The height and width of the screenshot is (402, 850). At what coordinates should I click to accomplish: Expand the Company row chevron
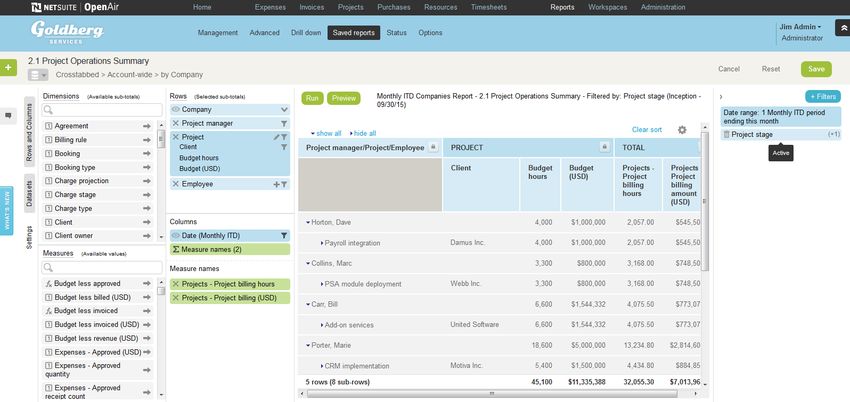[x=284, y=109]
